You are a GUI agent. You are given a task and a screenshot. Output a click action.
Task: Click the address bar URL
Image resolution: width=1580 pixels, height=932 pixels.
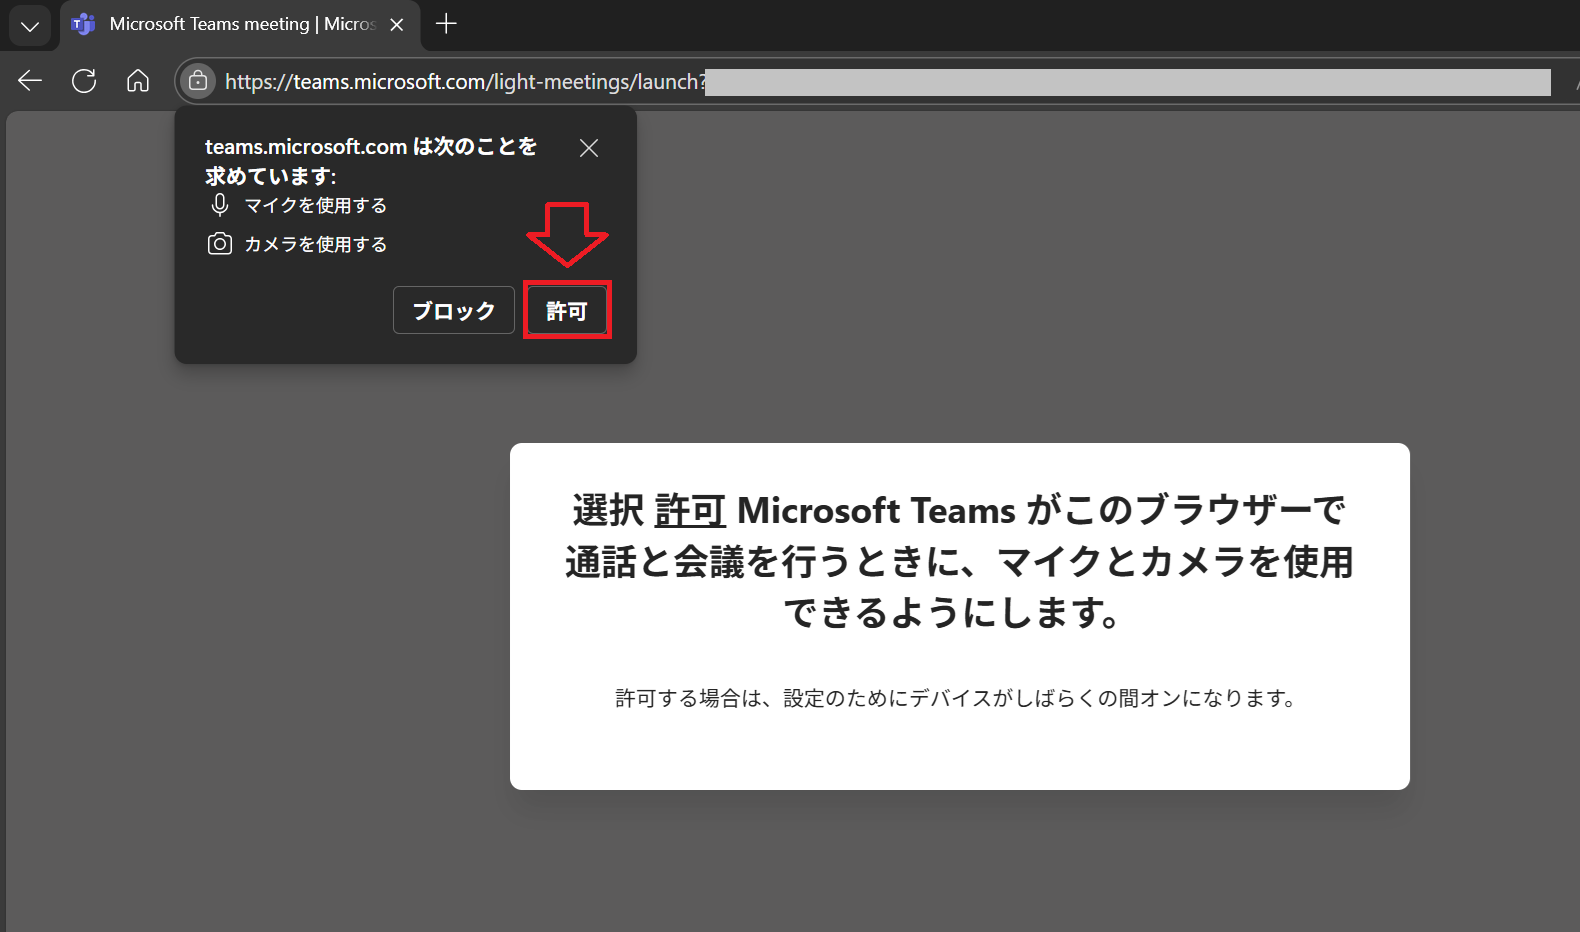click(x=465, y=82)
